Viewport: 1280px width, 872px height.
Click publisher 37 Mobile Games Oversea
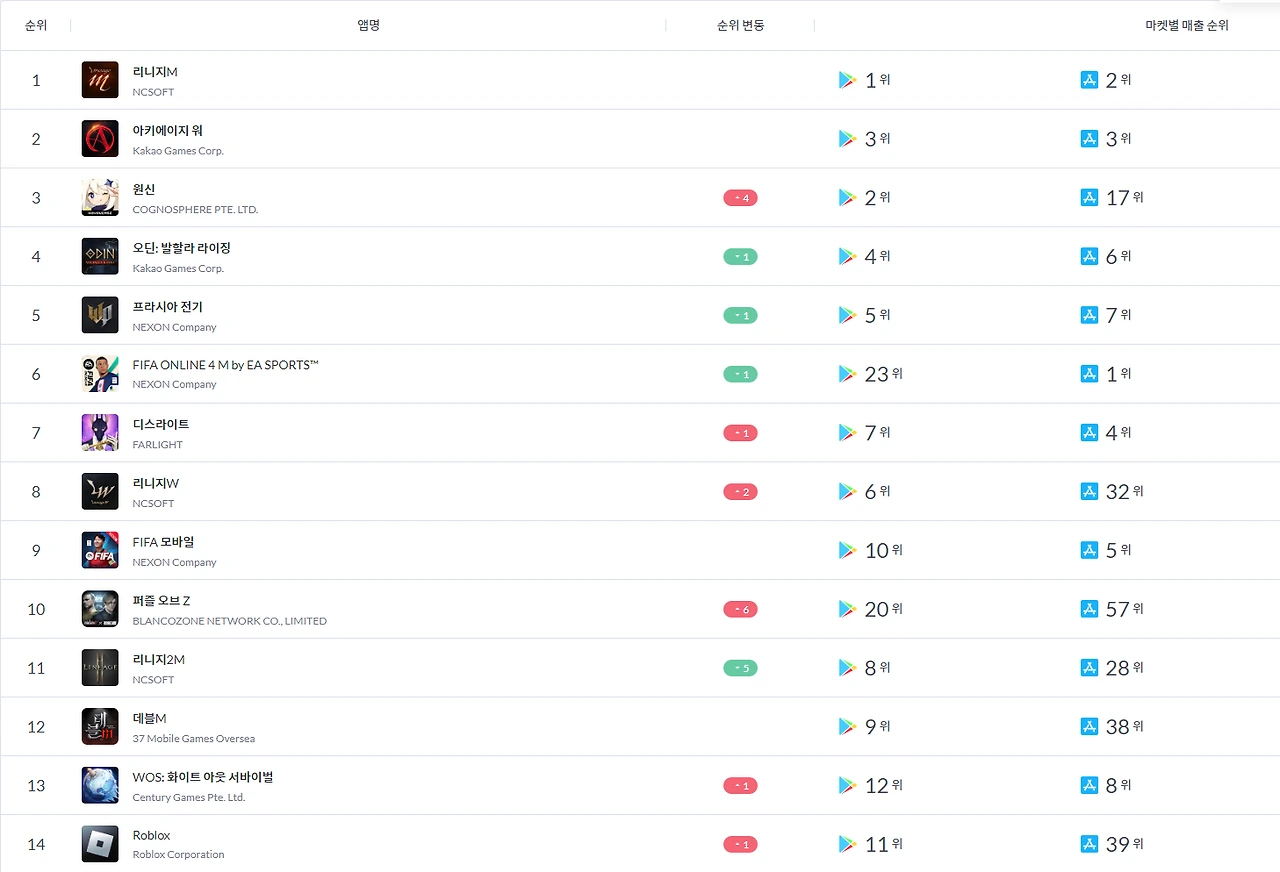(194, 739)
